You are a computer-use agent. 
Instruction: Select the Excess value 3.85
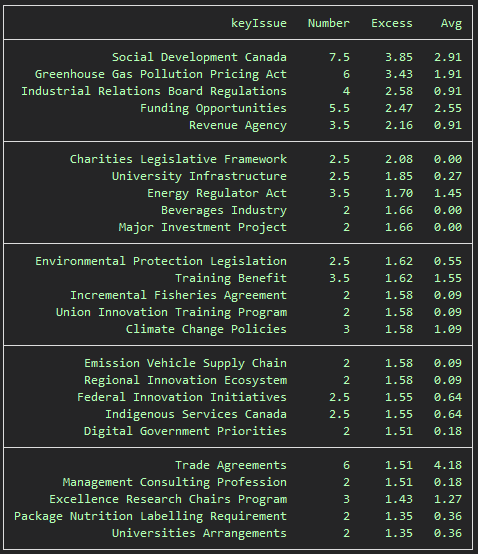pos(399,57)
